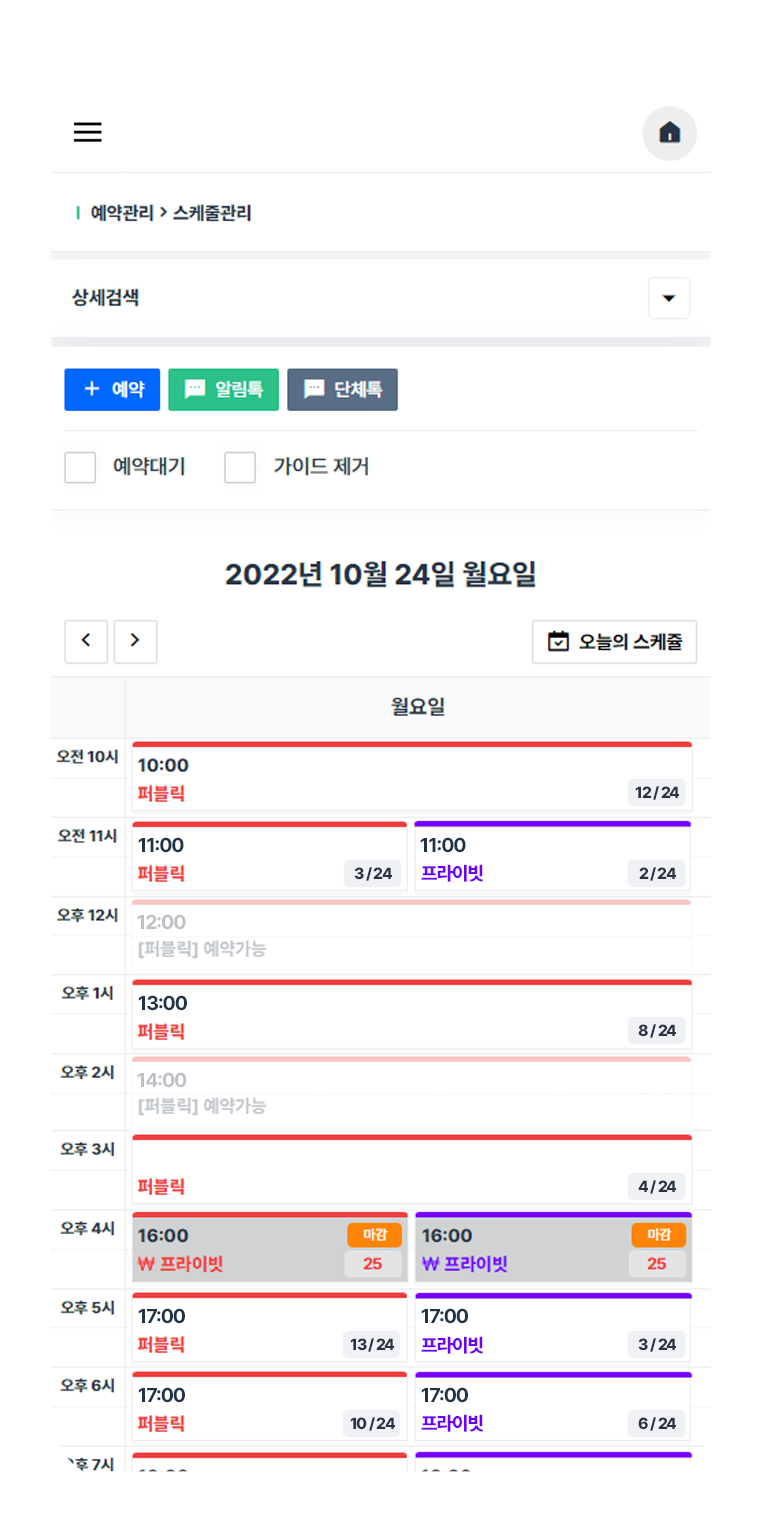Click the next-day chevron arrow
Viewport: 762px width, 1526px height.
[x=135, y=641]
